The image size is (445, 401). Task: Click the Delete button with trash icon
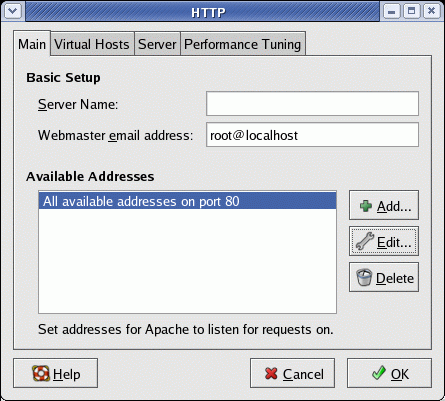click(x=384, y=277)
